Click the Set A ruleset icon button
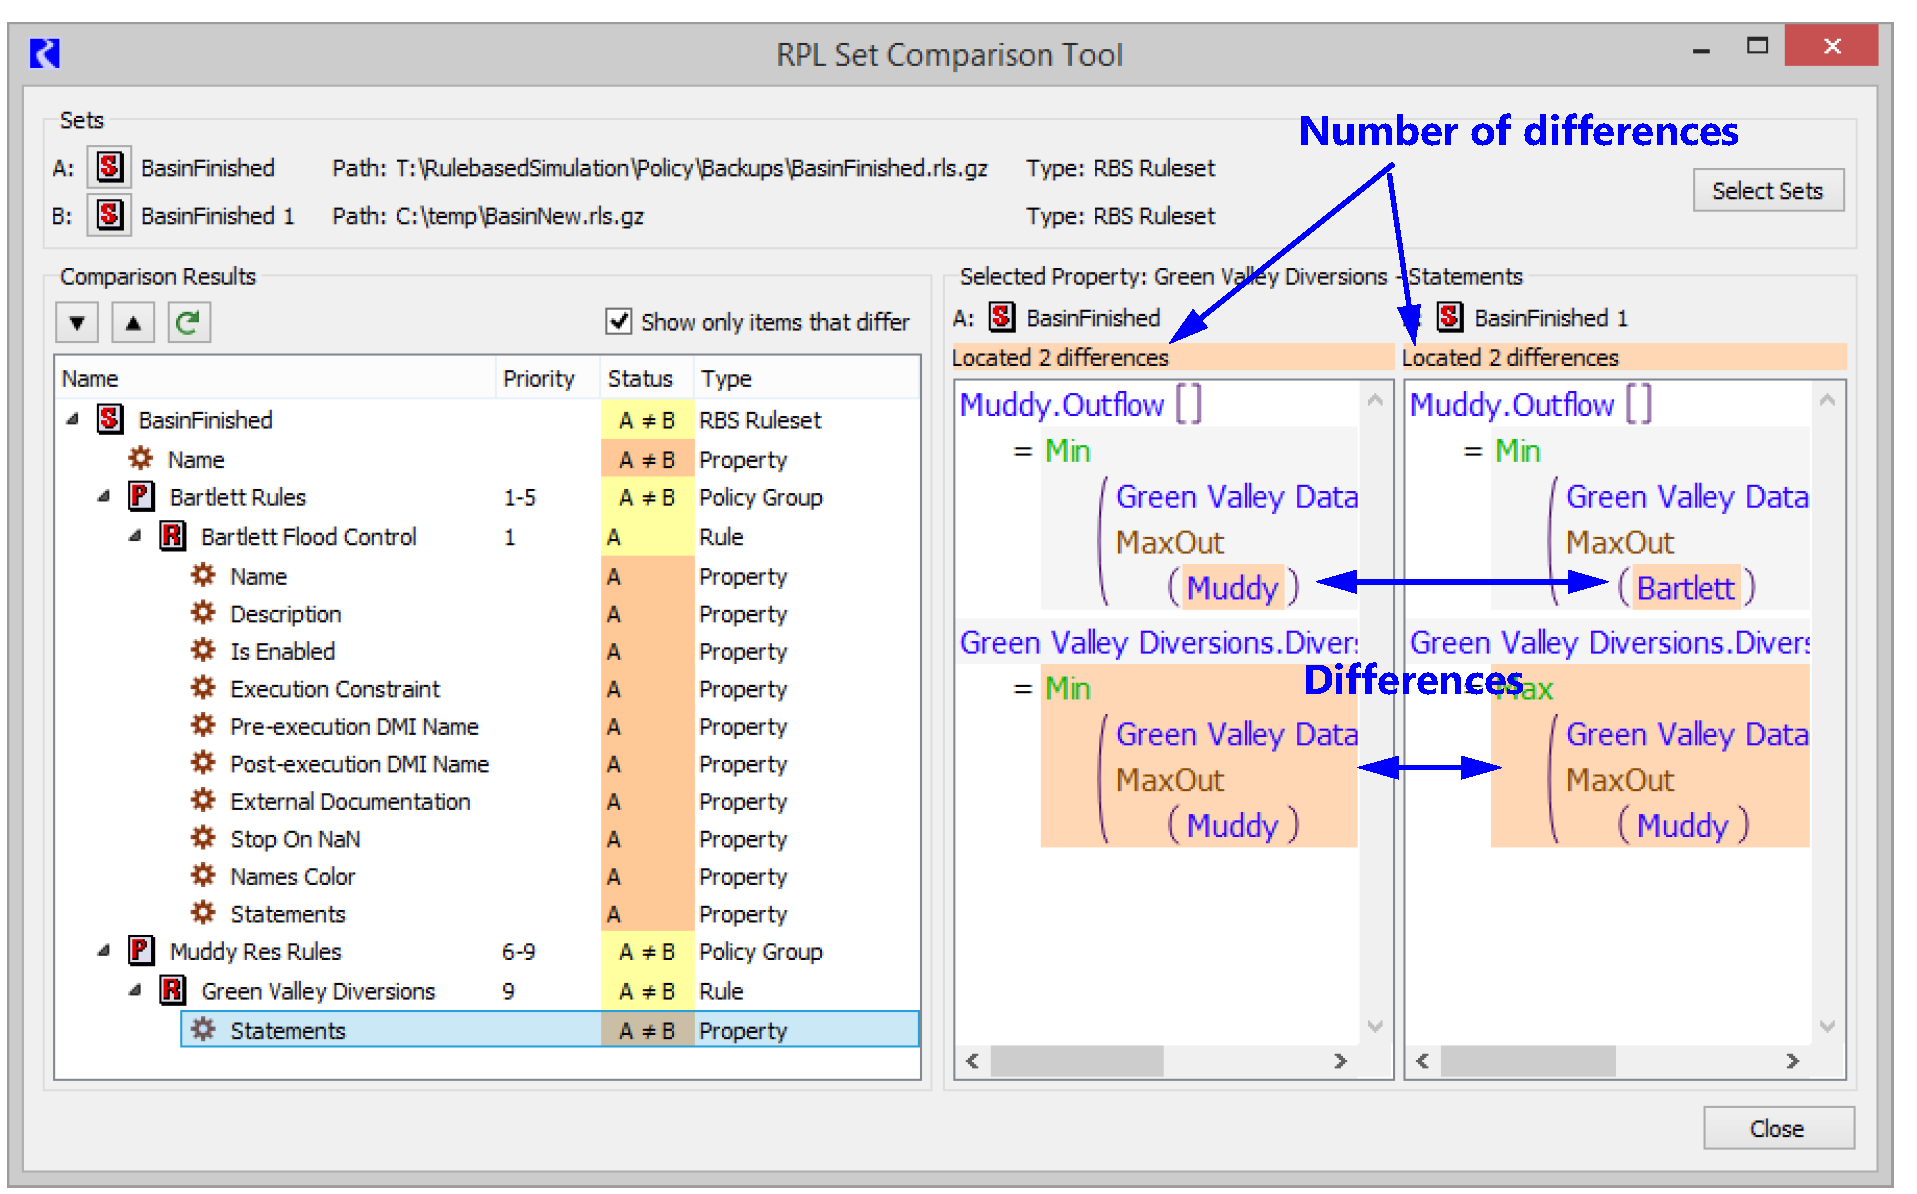 tap(109, 167)
